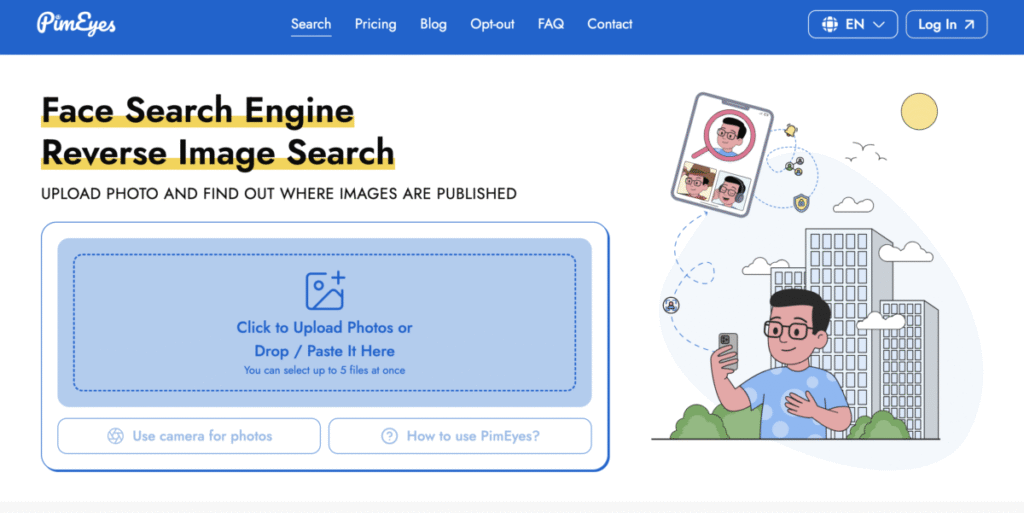Open the Contact page
The height and width of the screenshot is (513, 1024).
click(x=609, y=24)
